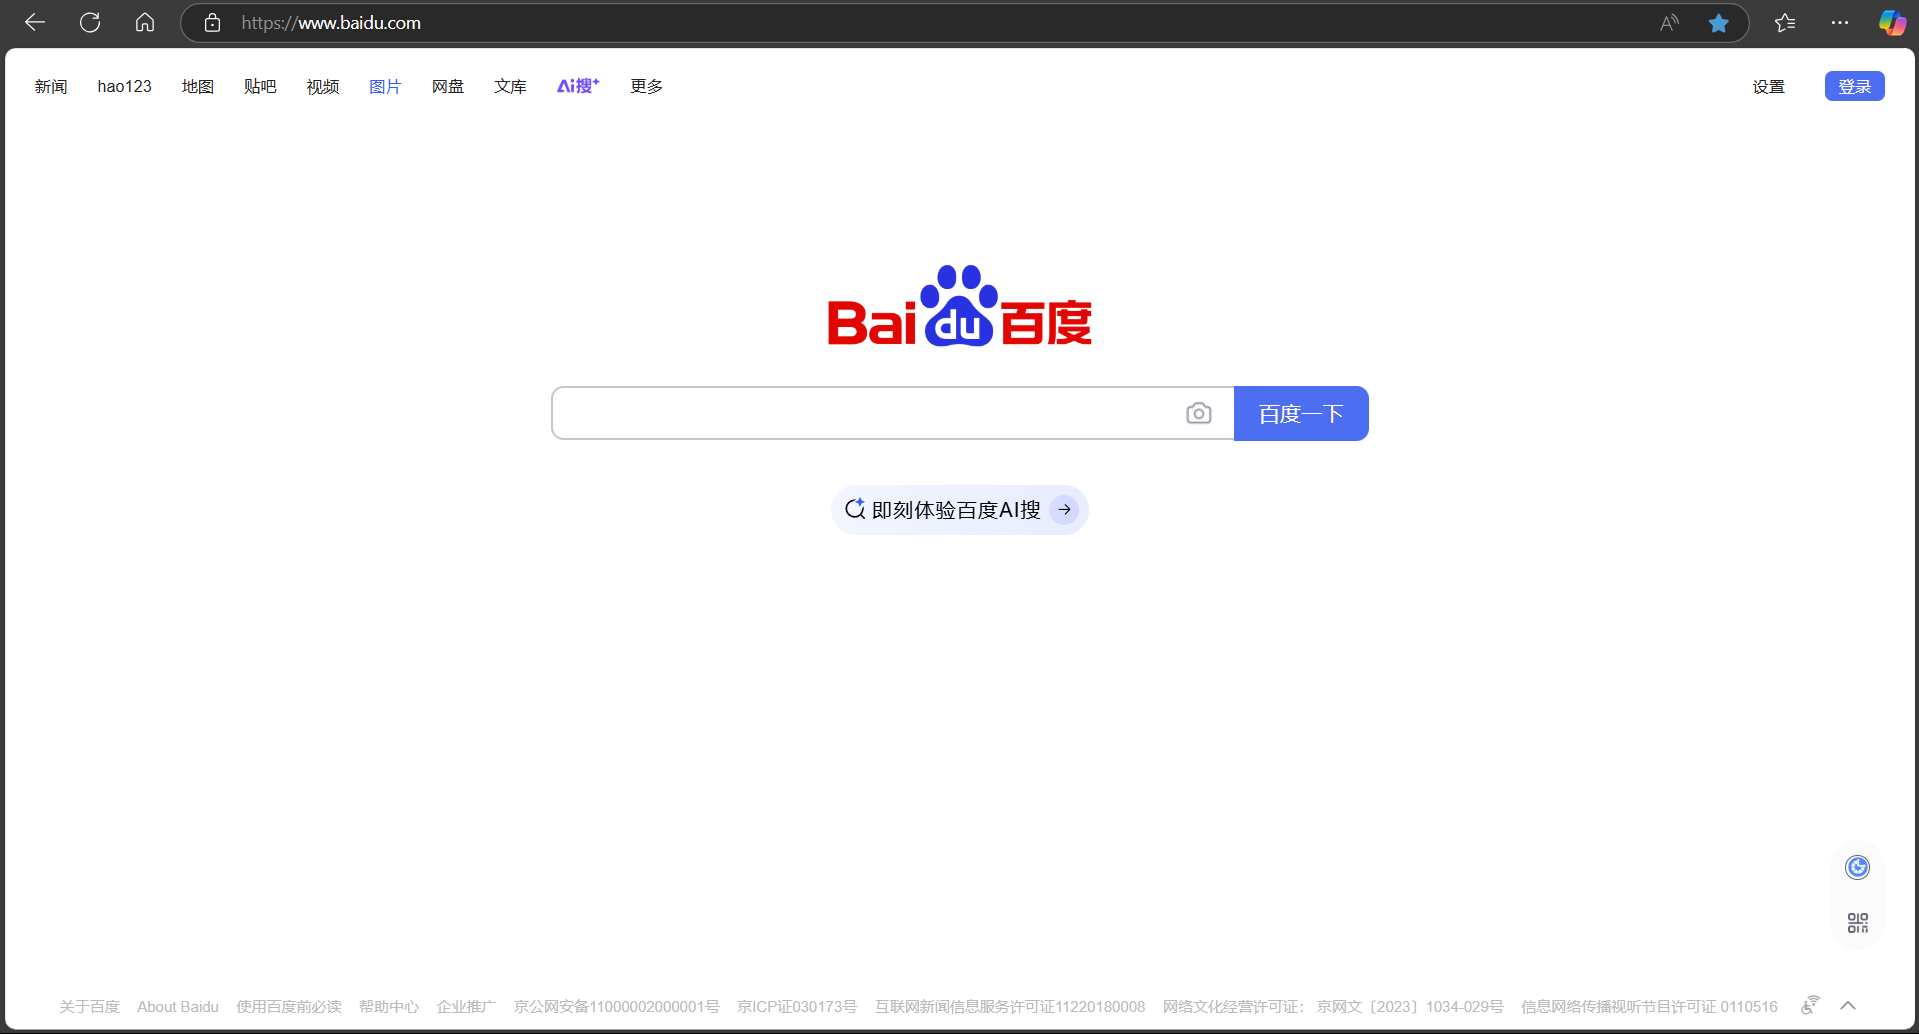Open the 视频 link
1919x1034 pixels.
click(x=323, y=87)
